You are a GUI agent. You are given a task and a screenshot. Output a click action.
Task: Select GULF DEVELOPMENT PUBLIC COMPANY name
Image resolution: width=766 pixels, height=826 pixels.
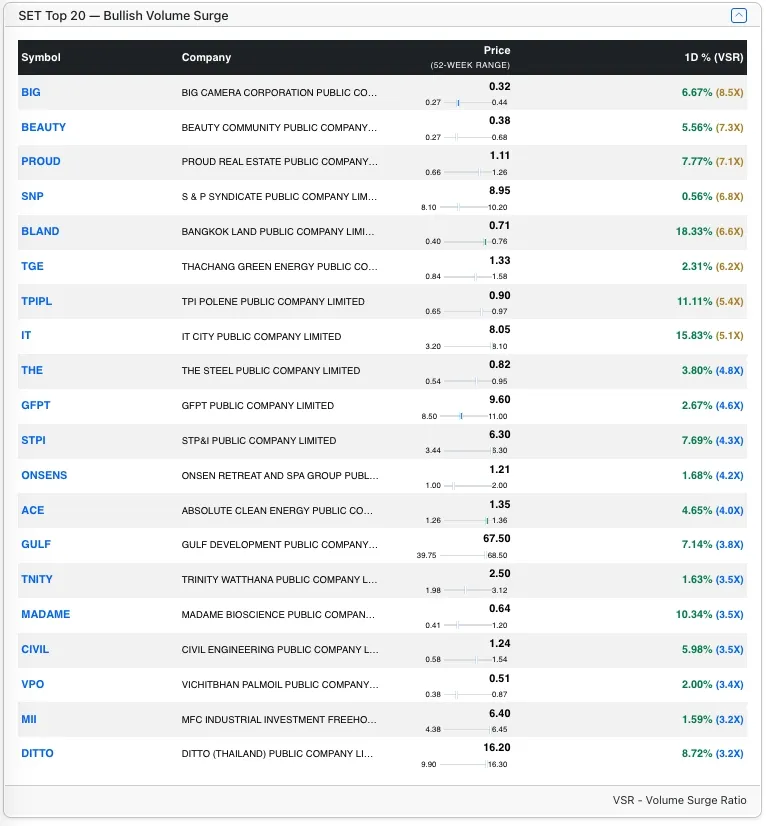(280, 545)
